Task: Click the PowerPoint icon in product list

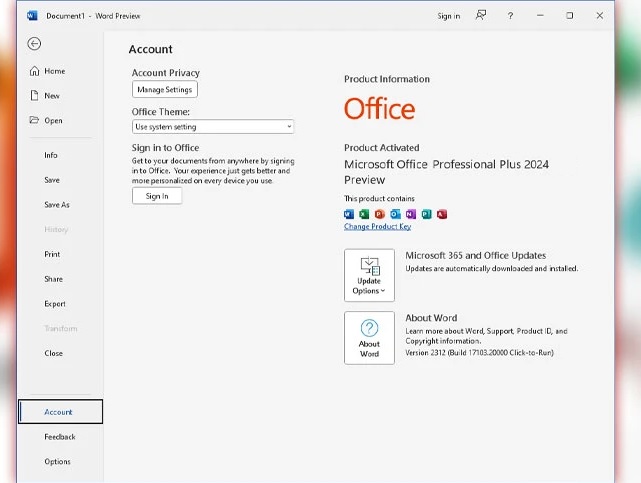Action: tap(379, 214)
